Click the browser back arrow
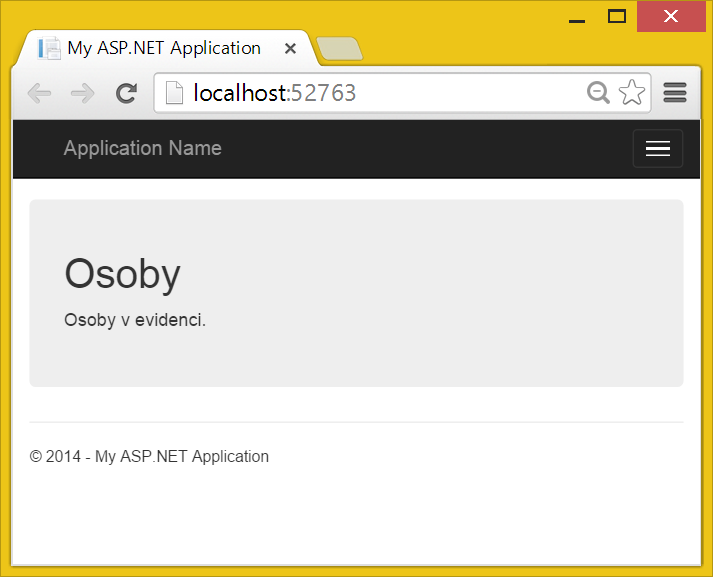Screen dimensions: 713x577 (39, 94)
